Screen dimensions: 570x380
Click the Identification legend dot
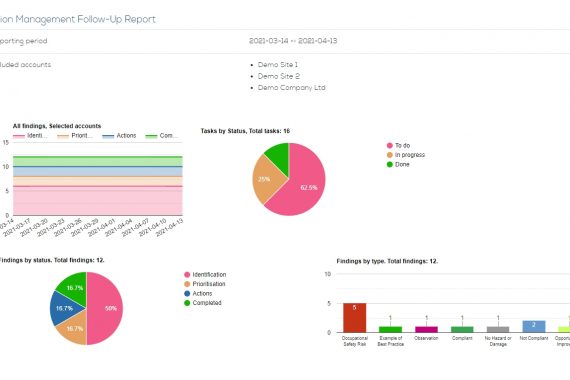pos(187,275)
